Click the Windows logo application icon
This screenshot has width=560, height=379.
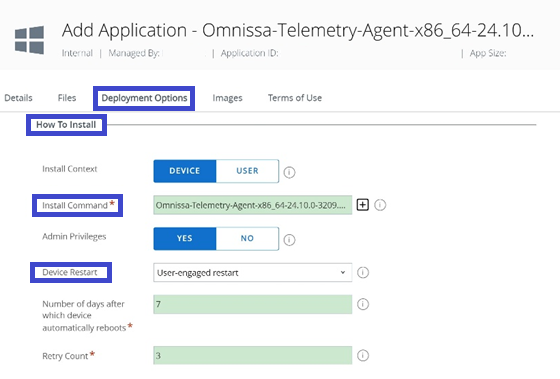29,40
